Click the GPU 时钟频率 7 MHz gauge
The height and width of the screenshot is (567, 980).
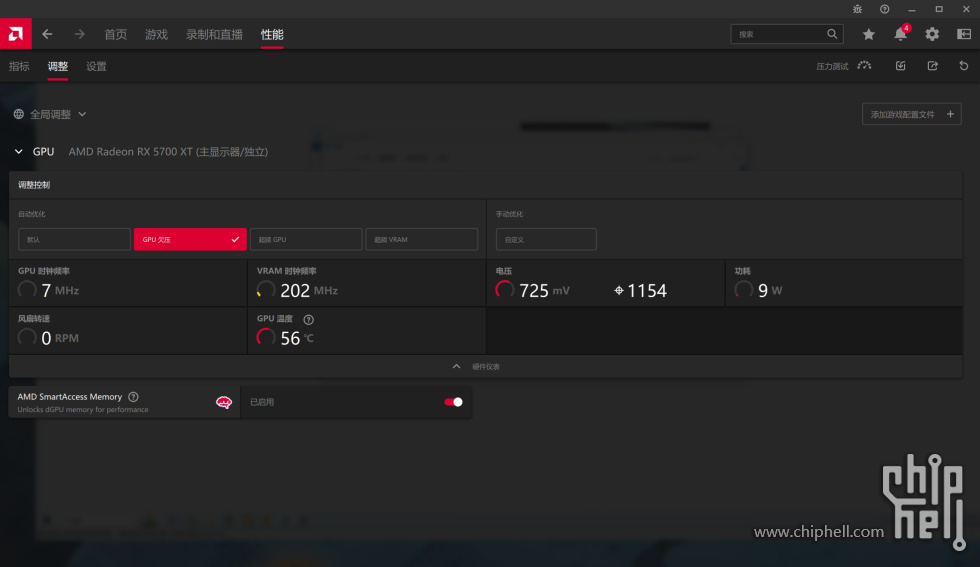tap(27, 289)
